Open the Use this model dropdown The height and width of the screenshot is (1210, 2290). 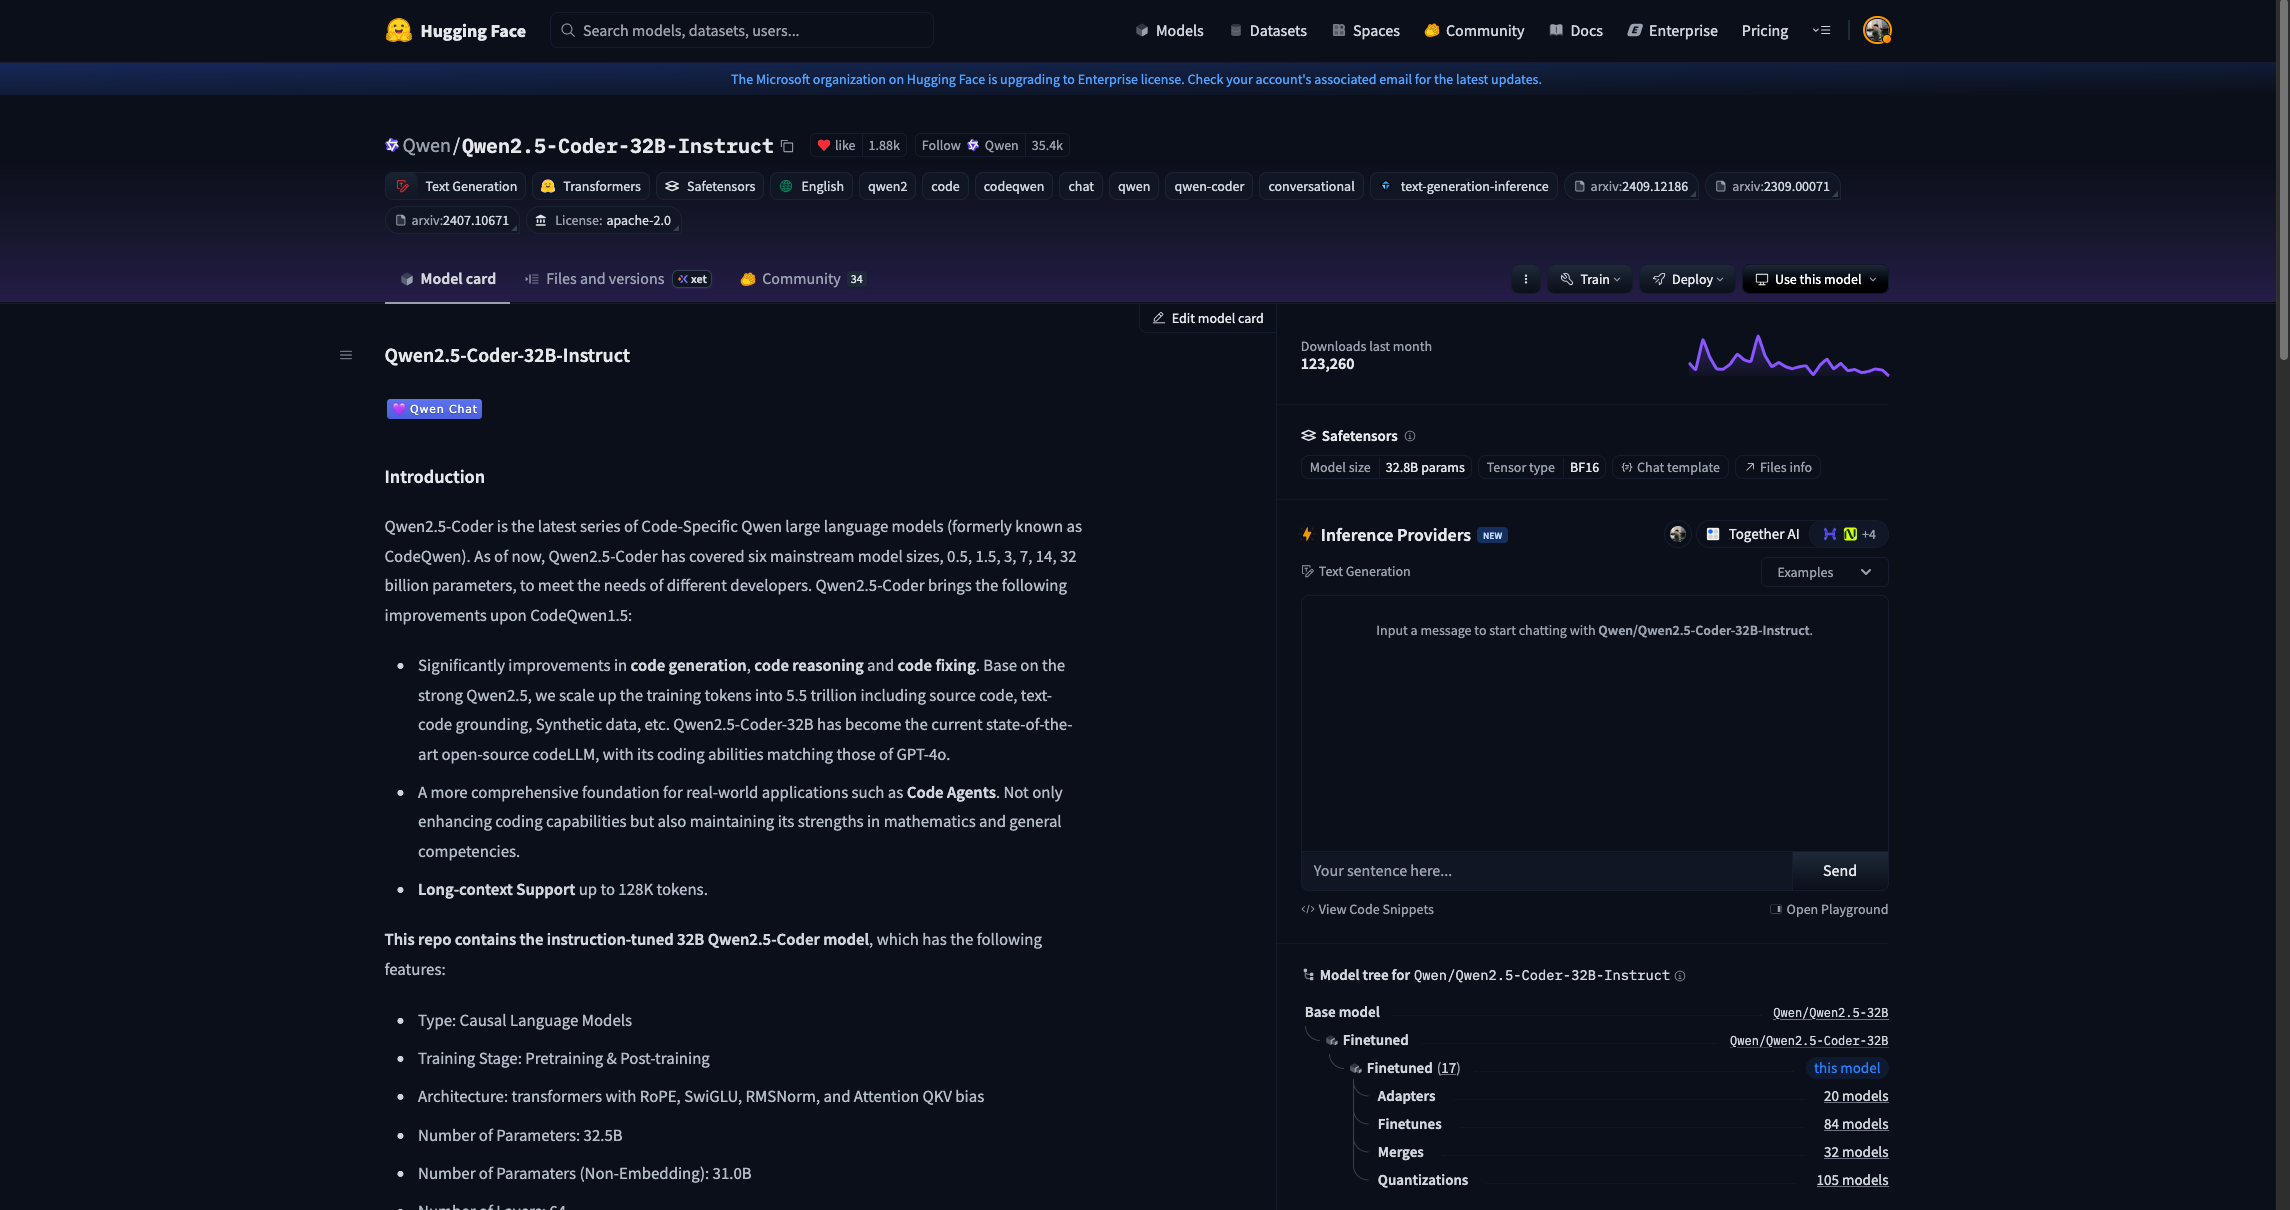(x=1814, y=280)
